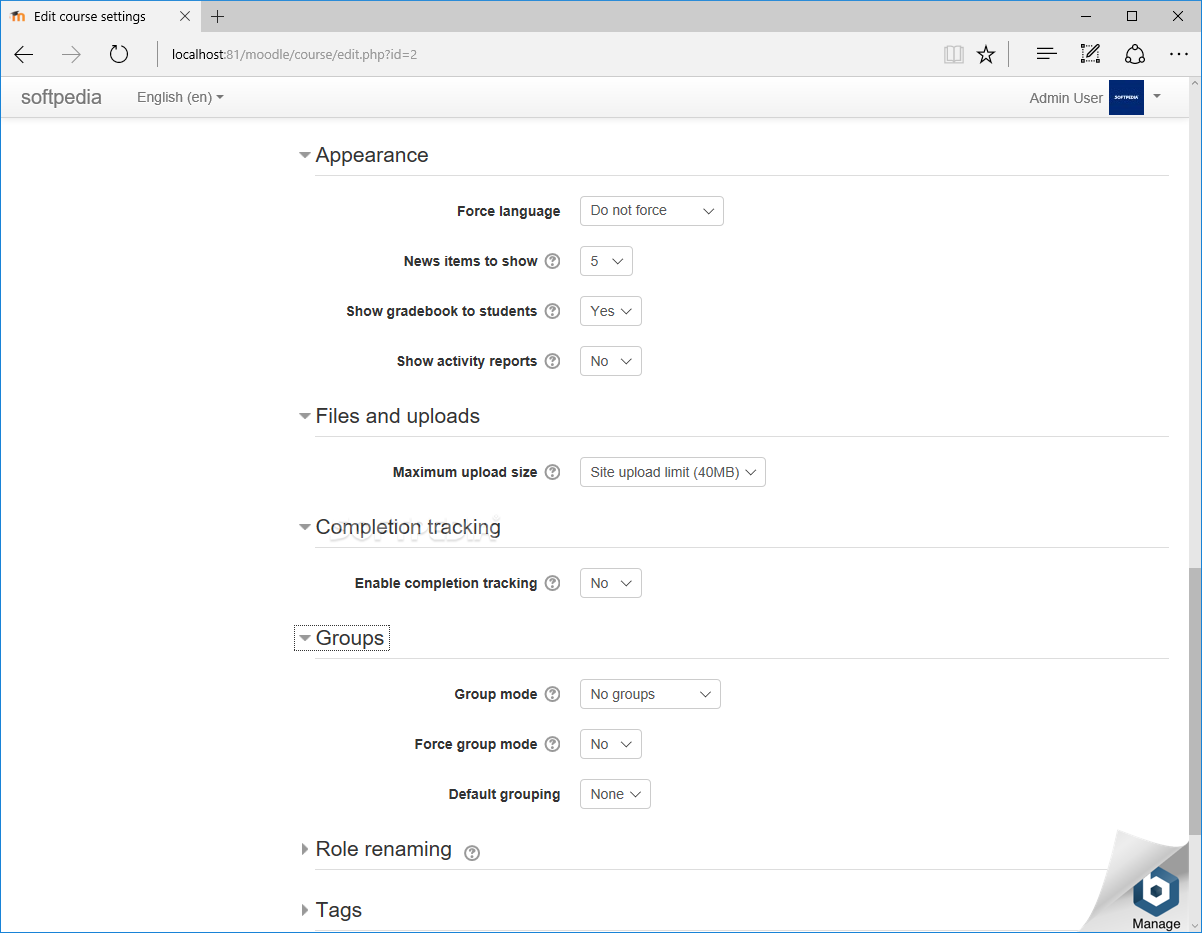The height and width of the screenshot is (933, 1202).
Task: Open the Edge Hub panel
Action: pos(1046,54)
